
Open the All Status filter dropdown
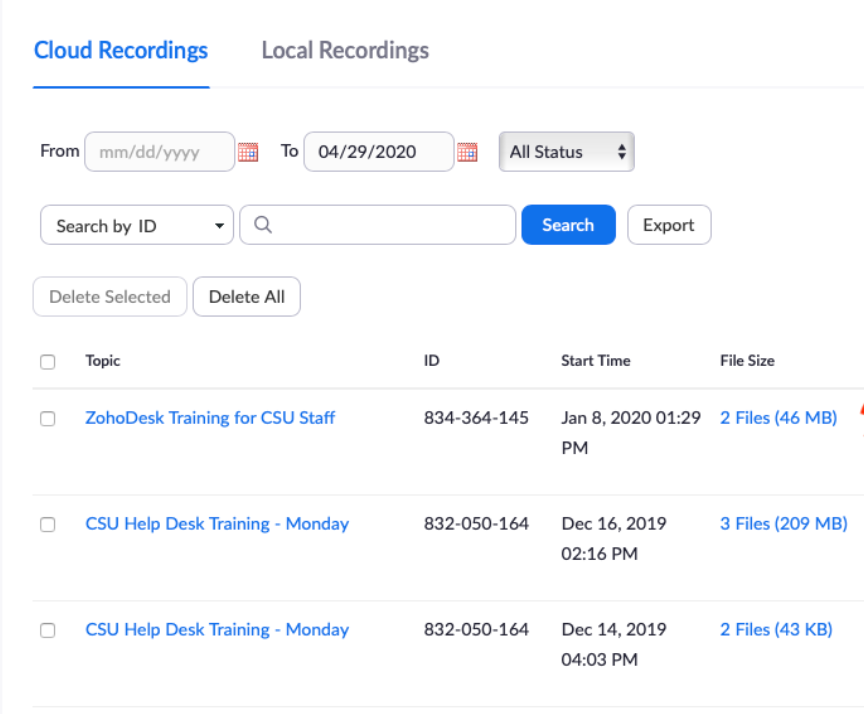pyautogui.click(x=566, y=151)
